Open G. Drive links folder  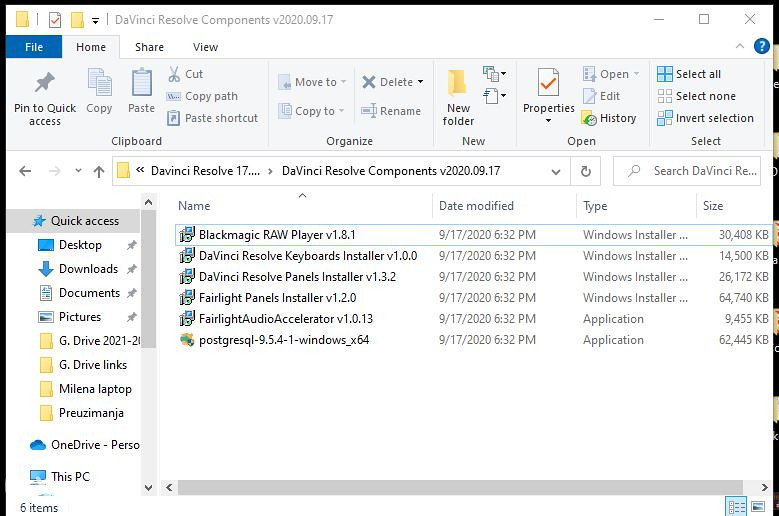pyautogui.click(x=93, y=365)
